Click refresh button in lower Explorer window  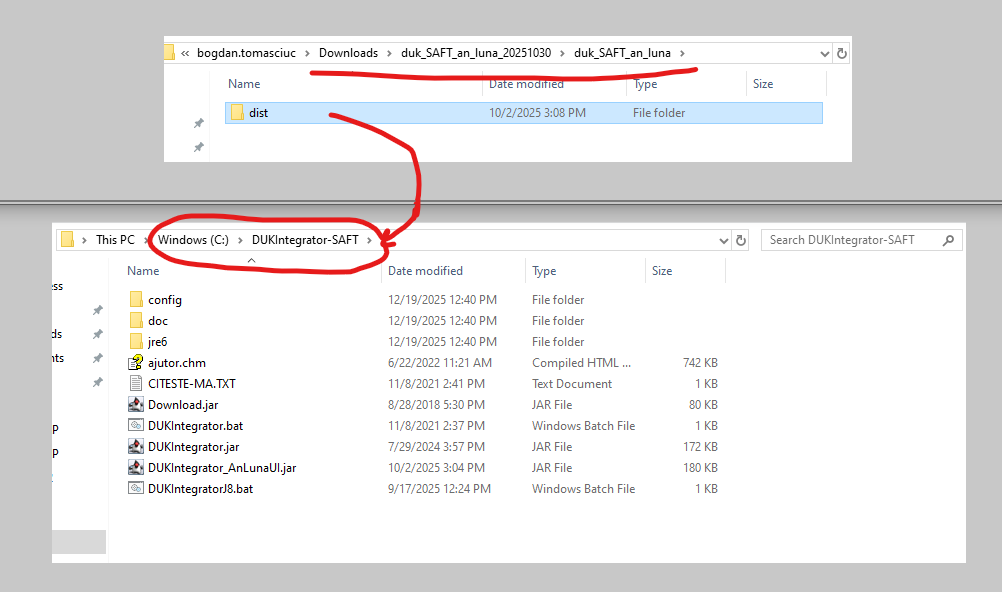coord(741,240)
